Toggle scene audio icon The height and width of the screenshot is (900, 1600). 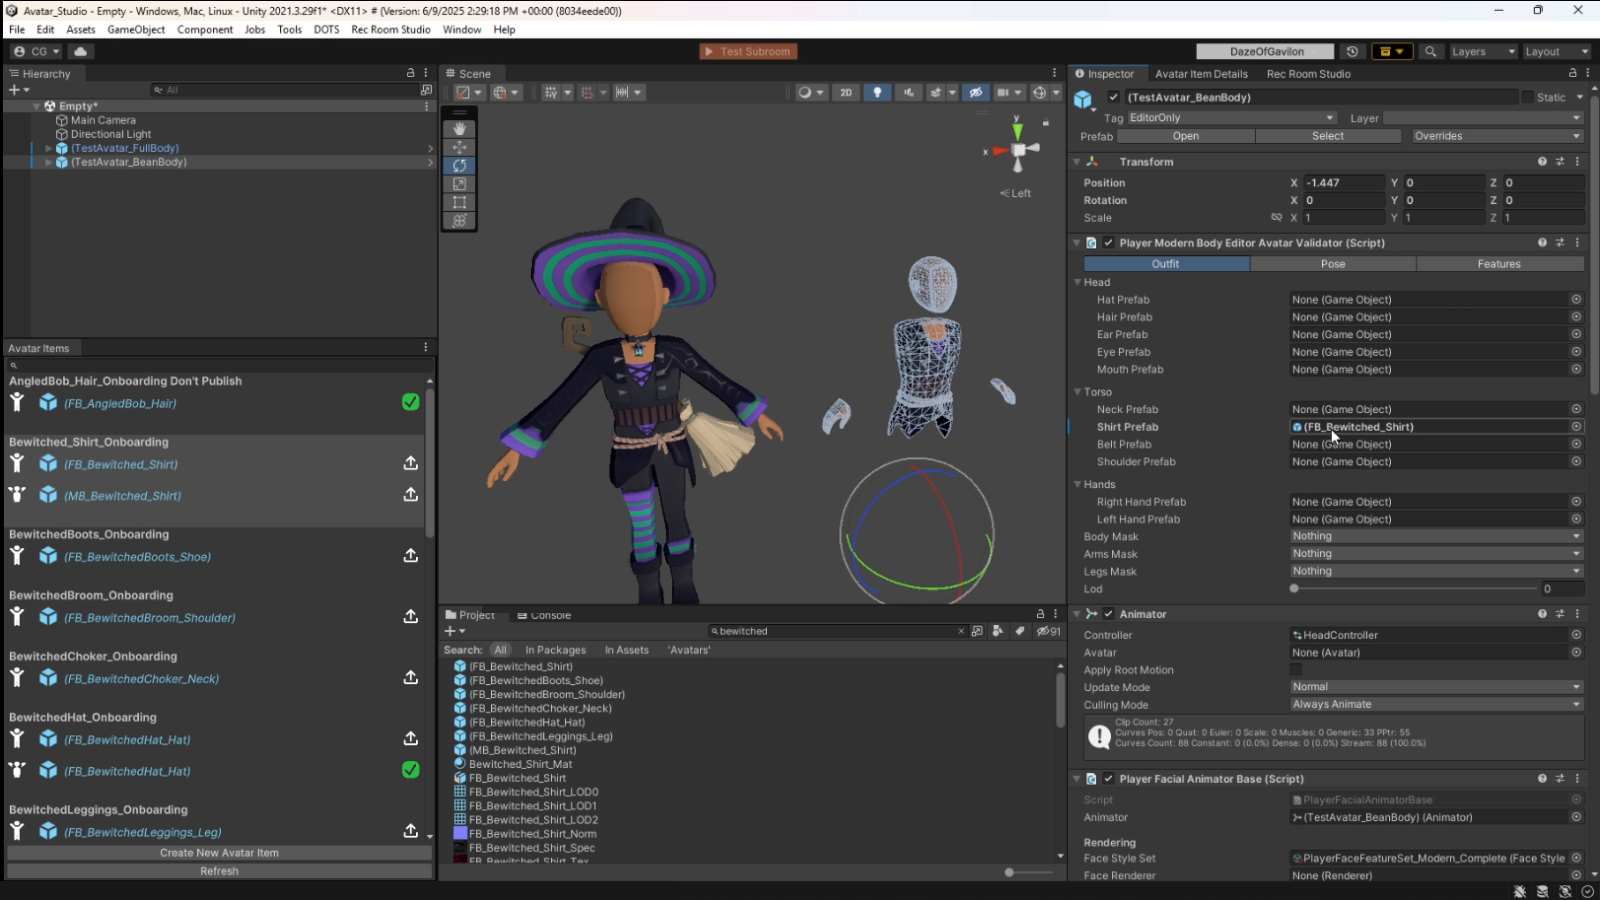coord(908,92)
